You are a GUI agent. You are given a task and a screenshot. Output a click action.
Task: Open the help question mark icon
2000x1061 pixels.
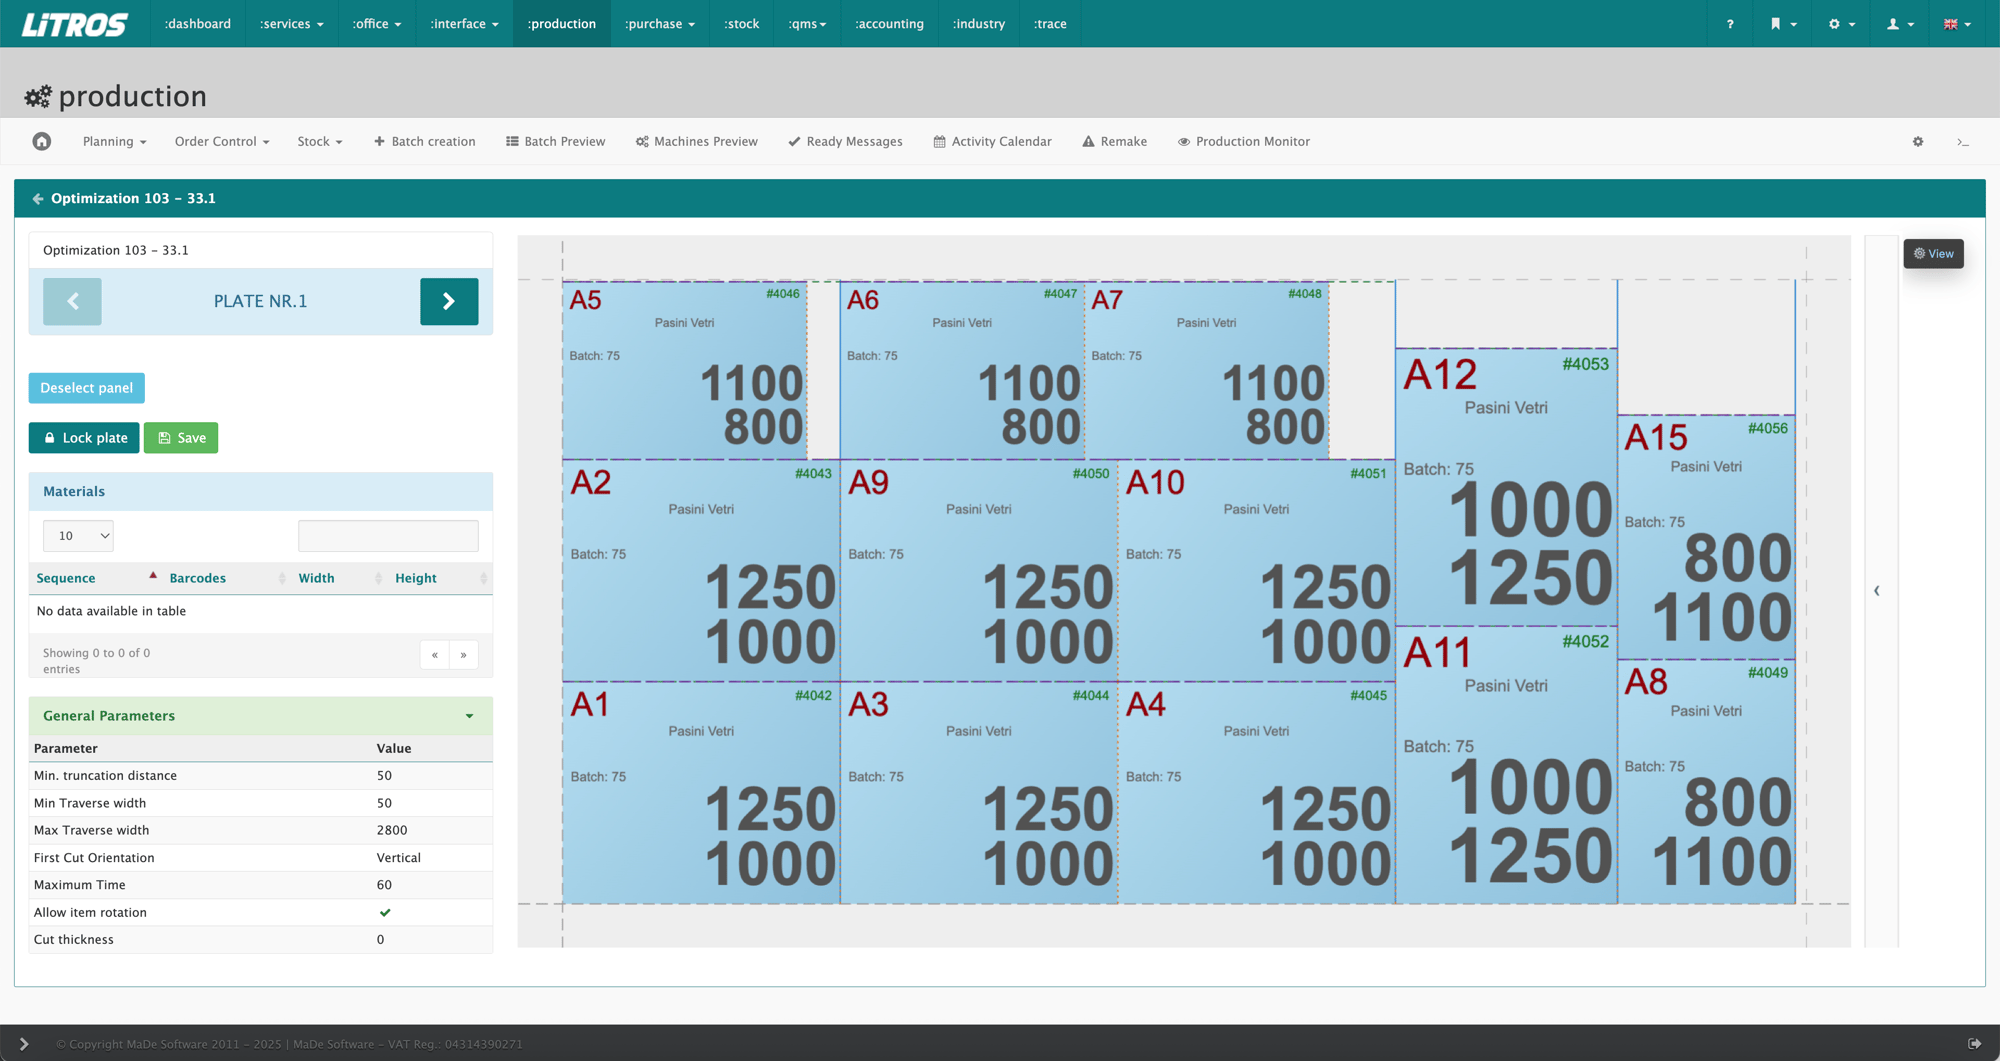1730,24
